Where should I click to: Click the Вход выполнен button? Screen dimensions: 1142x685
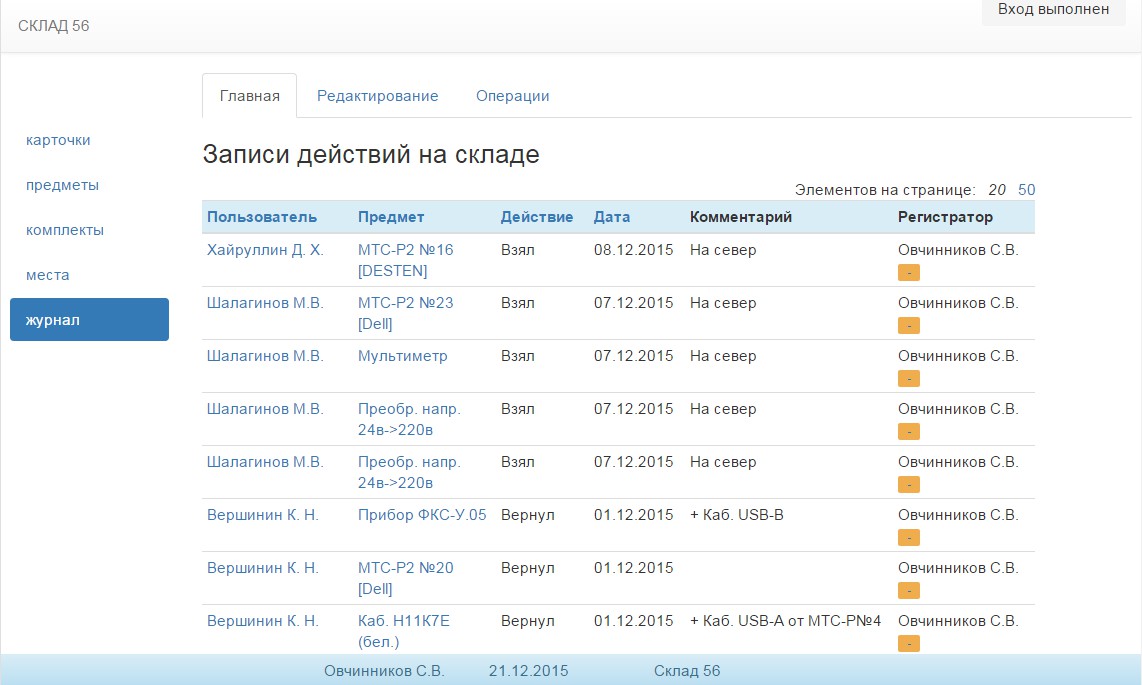(x=1053, y=9)
